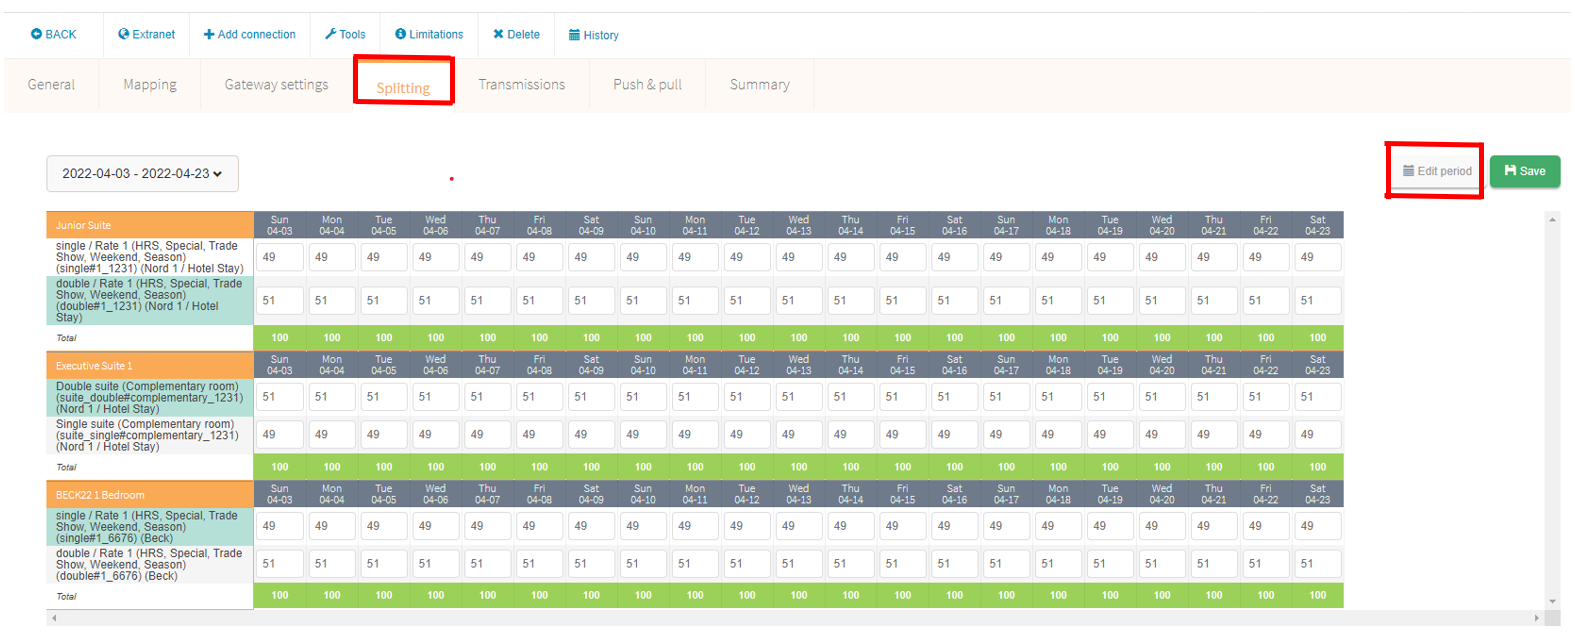This screenshot has width=1575, height=635.
Task: View the Summary tab
Action: click(x=759, y=85)
